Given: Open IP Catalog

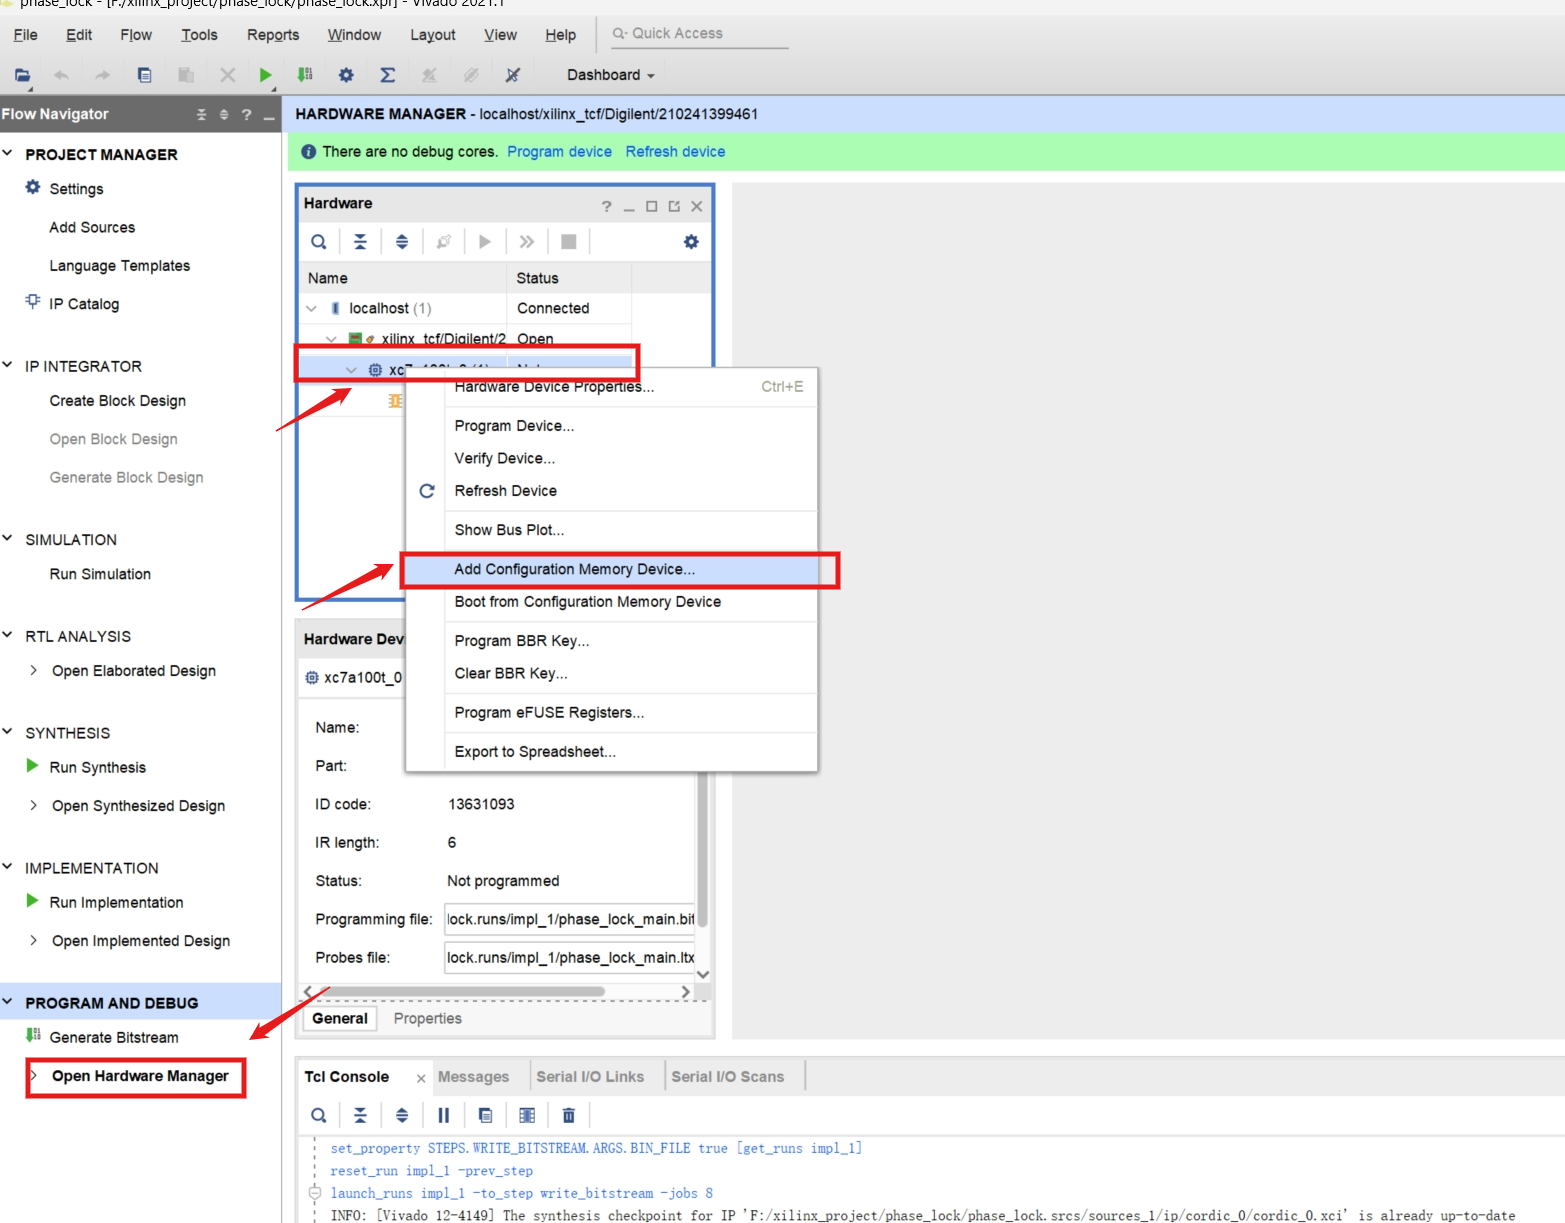Looking at the screenshot, I should 84,304.
